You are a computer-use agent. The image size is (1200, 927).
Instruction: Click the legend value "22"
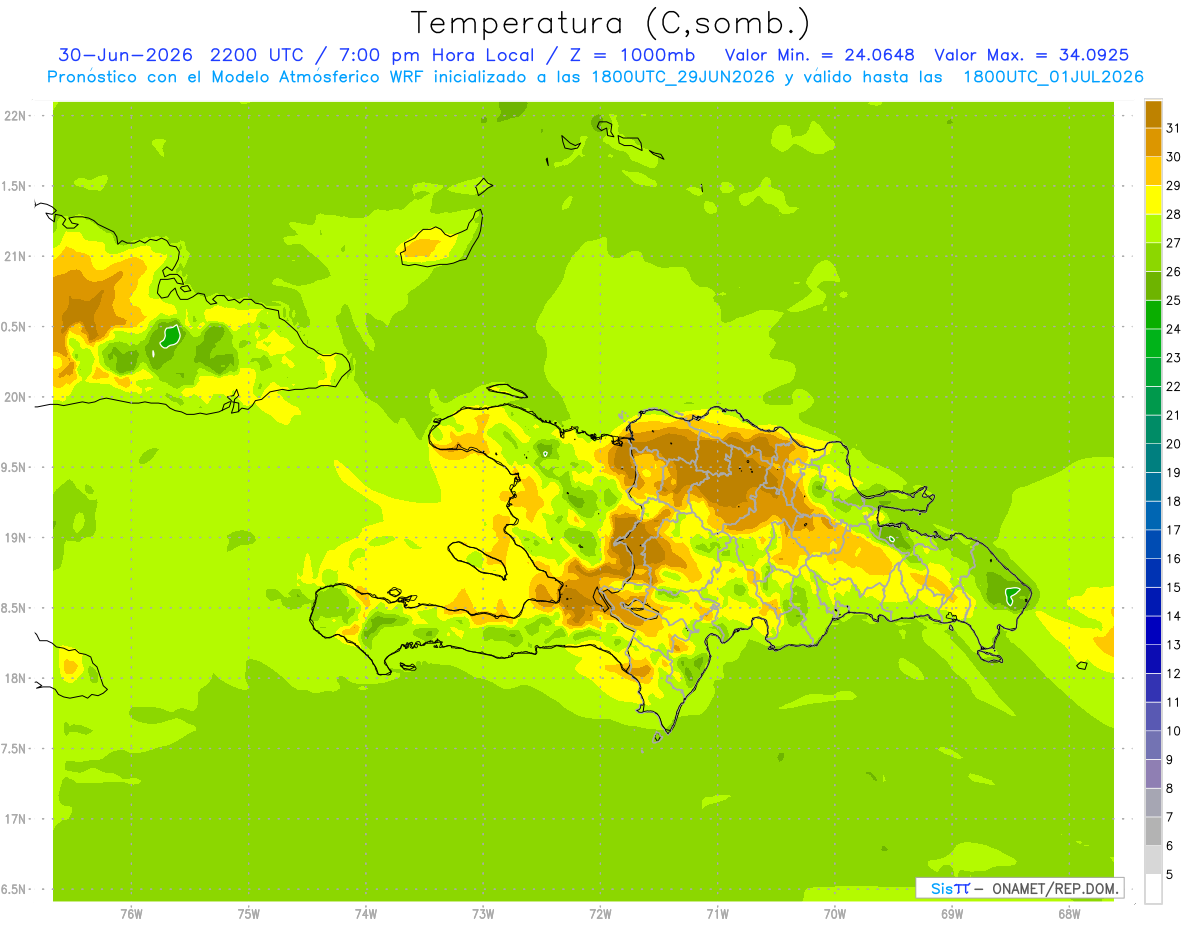(1174, 387)
